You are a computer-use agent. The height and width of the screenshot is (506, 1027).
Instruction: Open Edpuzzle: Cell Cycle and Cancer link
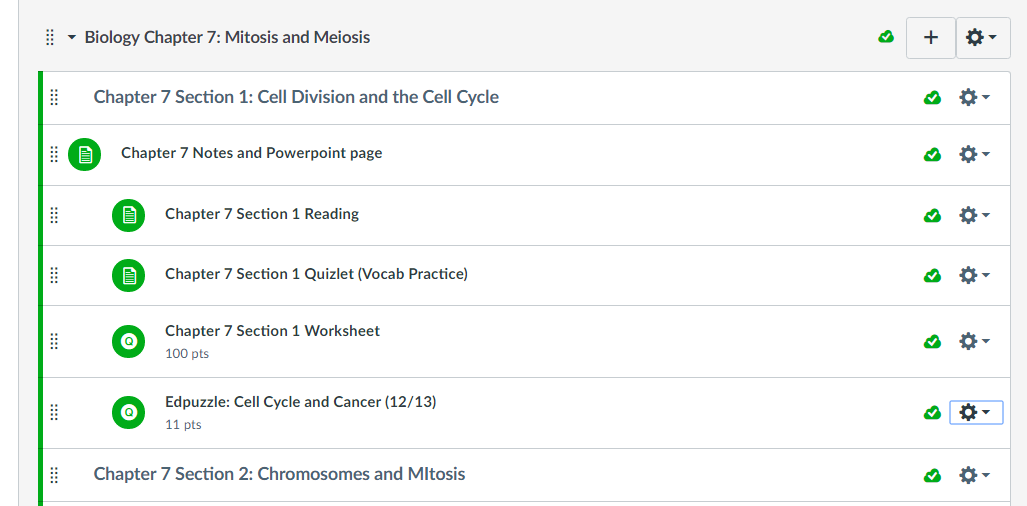tap(300, 402)
